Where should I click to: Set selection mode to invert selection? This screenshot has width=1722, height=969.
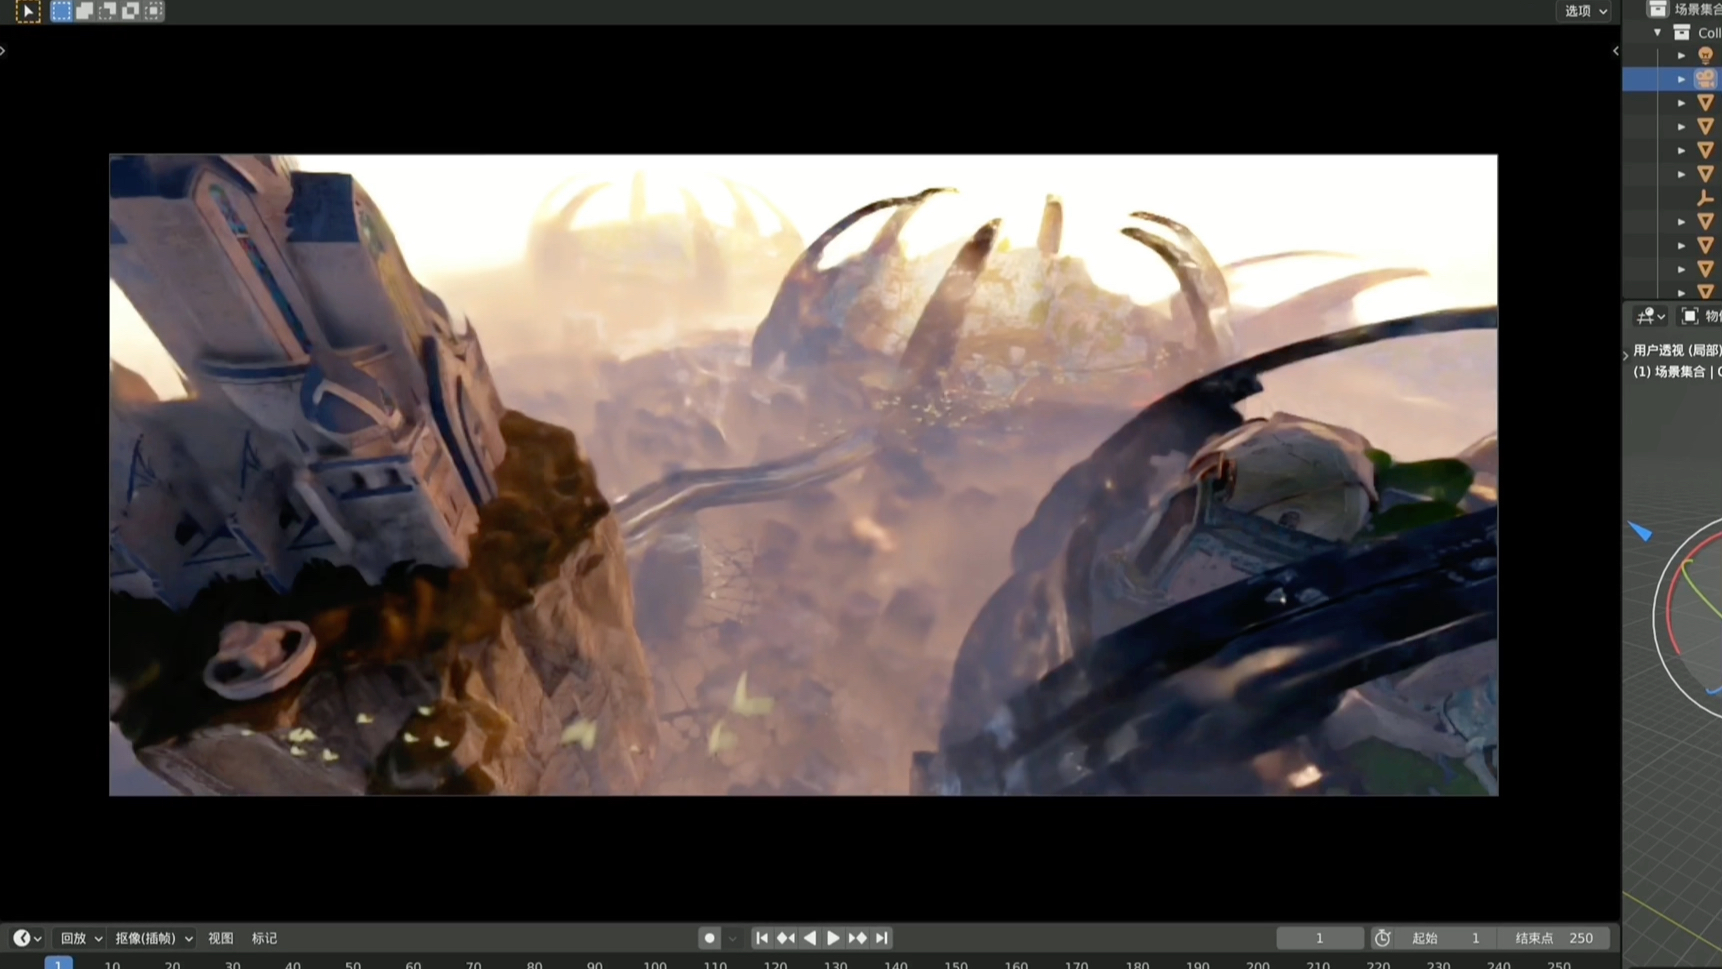point(130,11)
